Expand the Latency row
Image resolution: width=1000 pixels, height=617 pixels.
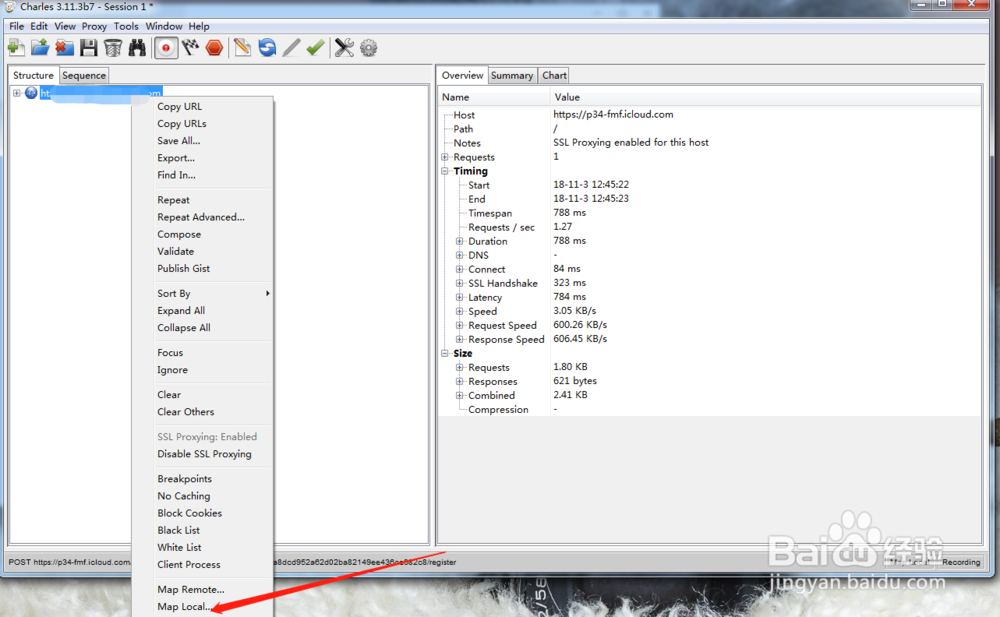coord(459,297)
